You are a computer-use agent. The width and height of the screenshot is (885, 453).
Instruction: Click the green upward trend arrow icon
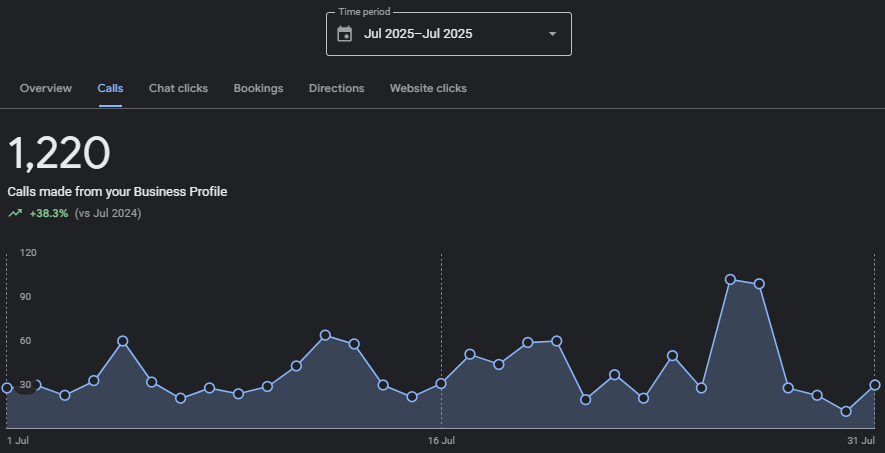tap(15, 213)
